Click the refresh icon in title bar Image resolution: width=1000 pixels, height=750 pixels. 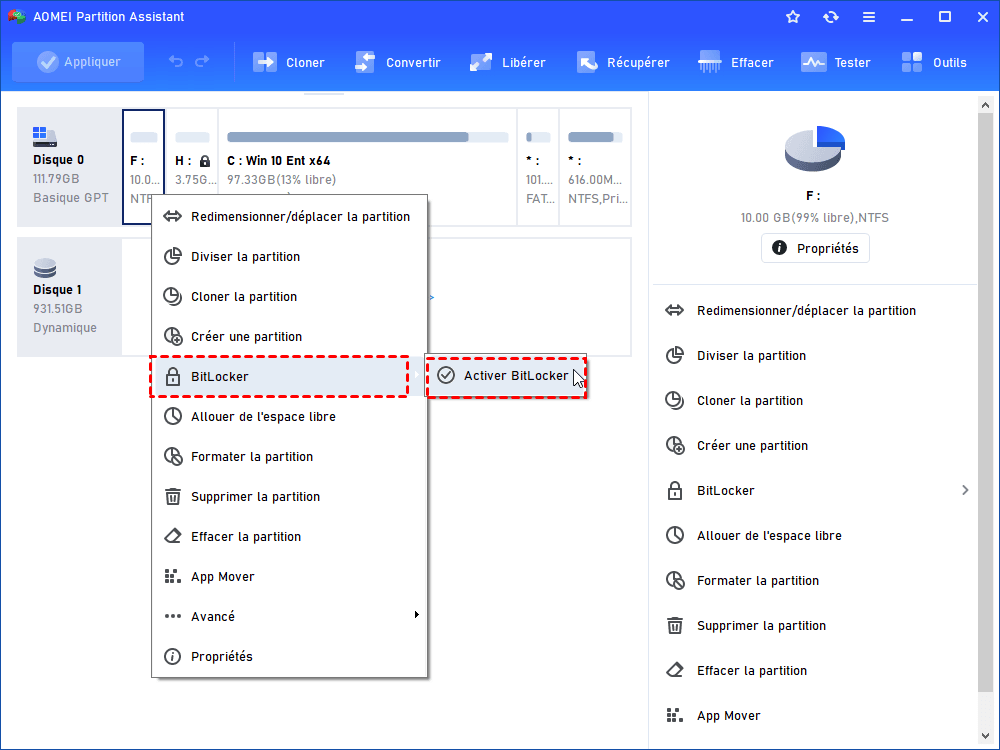830,17
